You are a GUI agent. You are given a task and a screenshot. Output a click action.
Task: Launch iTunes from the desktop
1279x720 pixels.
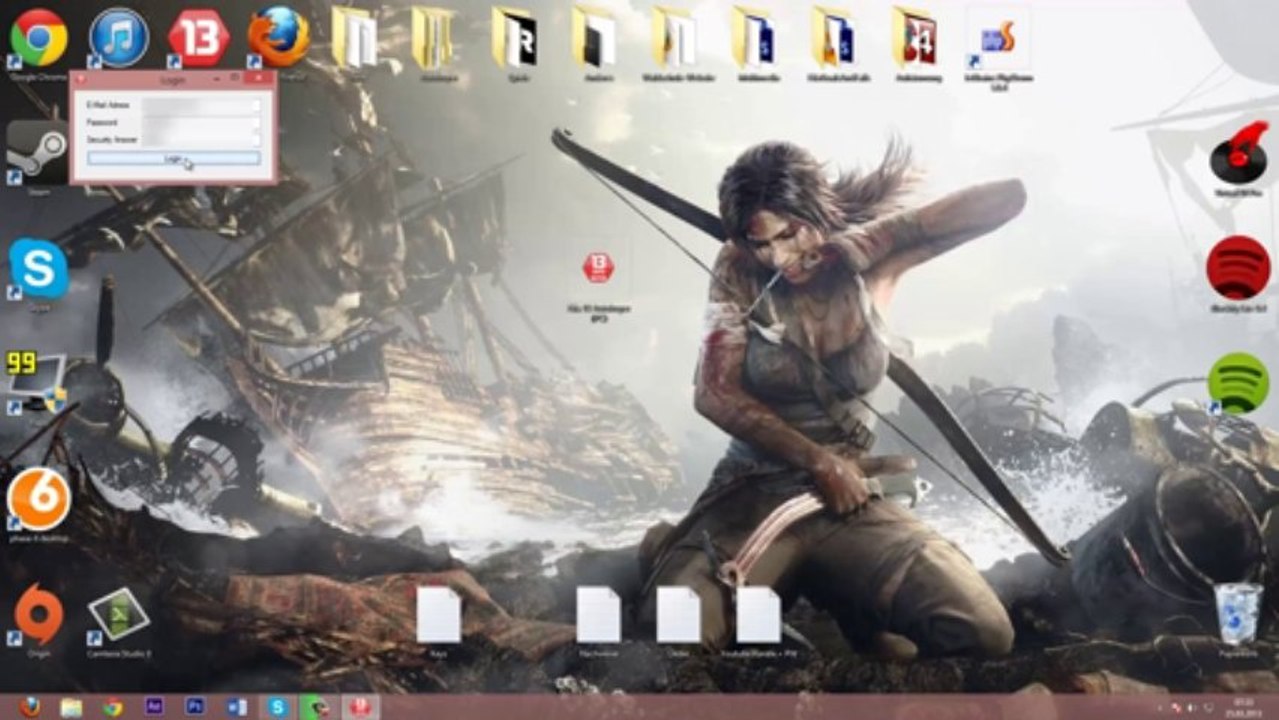click(119, 38)
